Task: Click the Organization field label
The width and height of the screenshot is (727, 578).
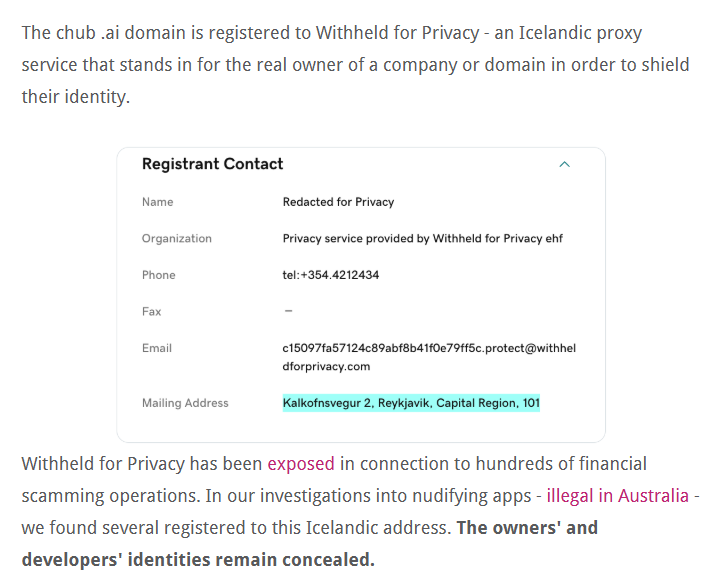Action: [x=177, y=238]
